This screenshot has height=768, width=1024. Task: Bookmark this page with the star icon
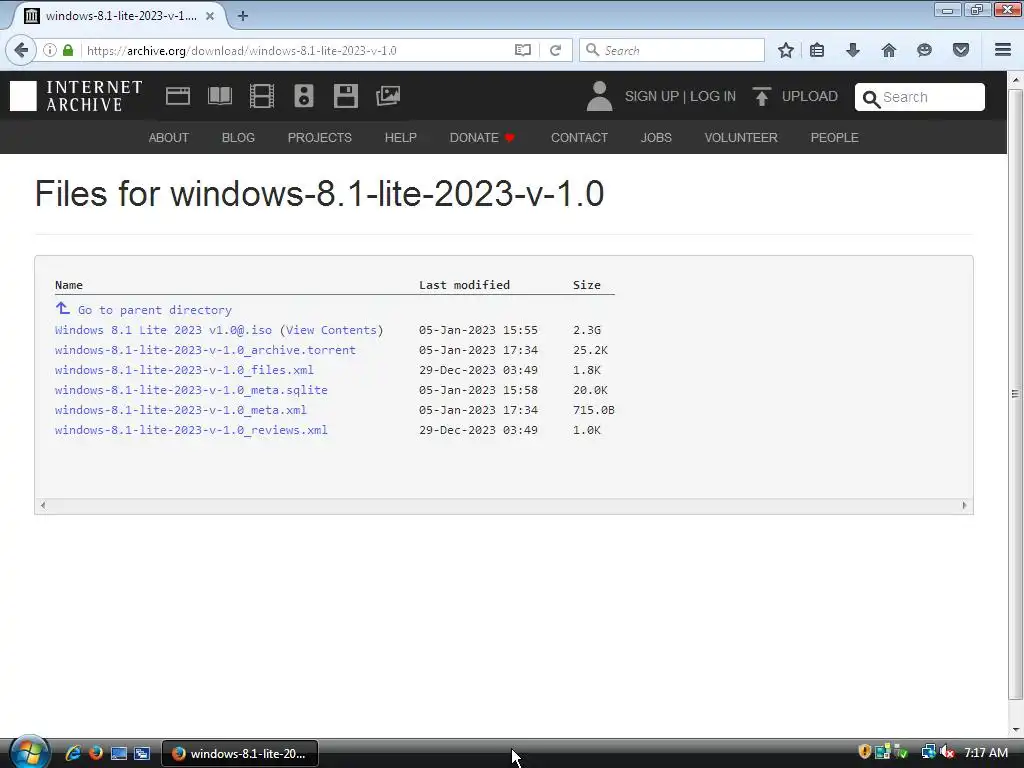pos(786,50)
